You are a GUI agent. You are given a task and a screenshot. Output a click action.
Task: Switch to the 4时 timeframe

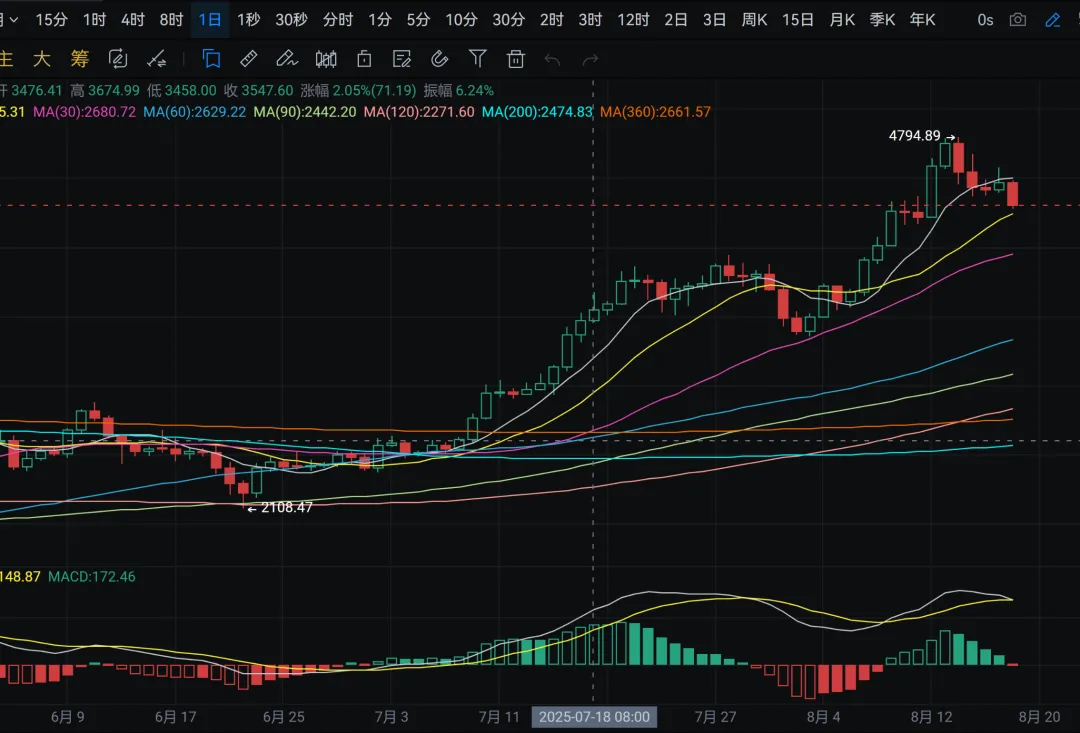(133, 20)
